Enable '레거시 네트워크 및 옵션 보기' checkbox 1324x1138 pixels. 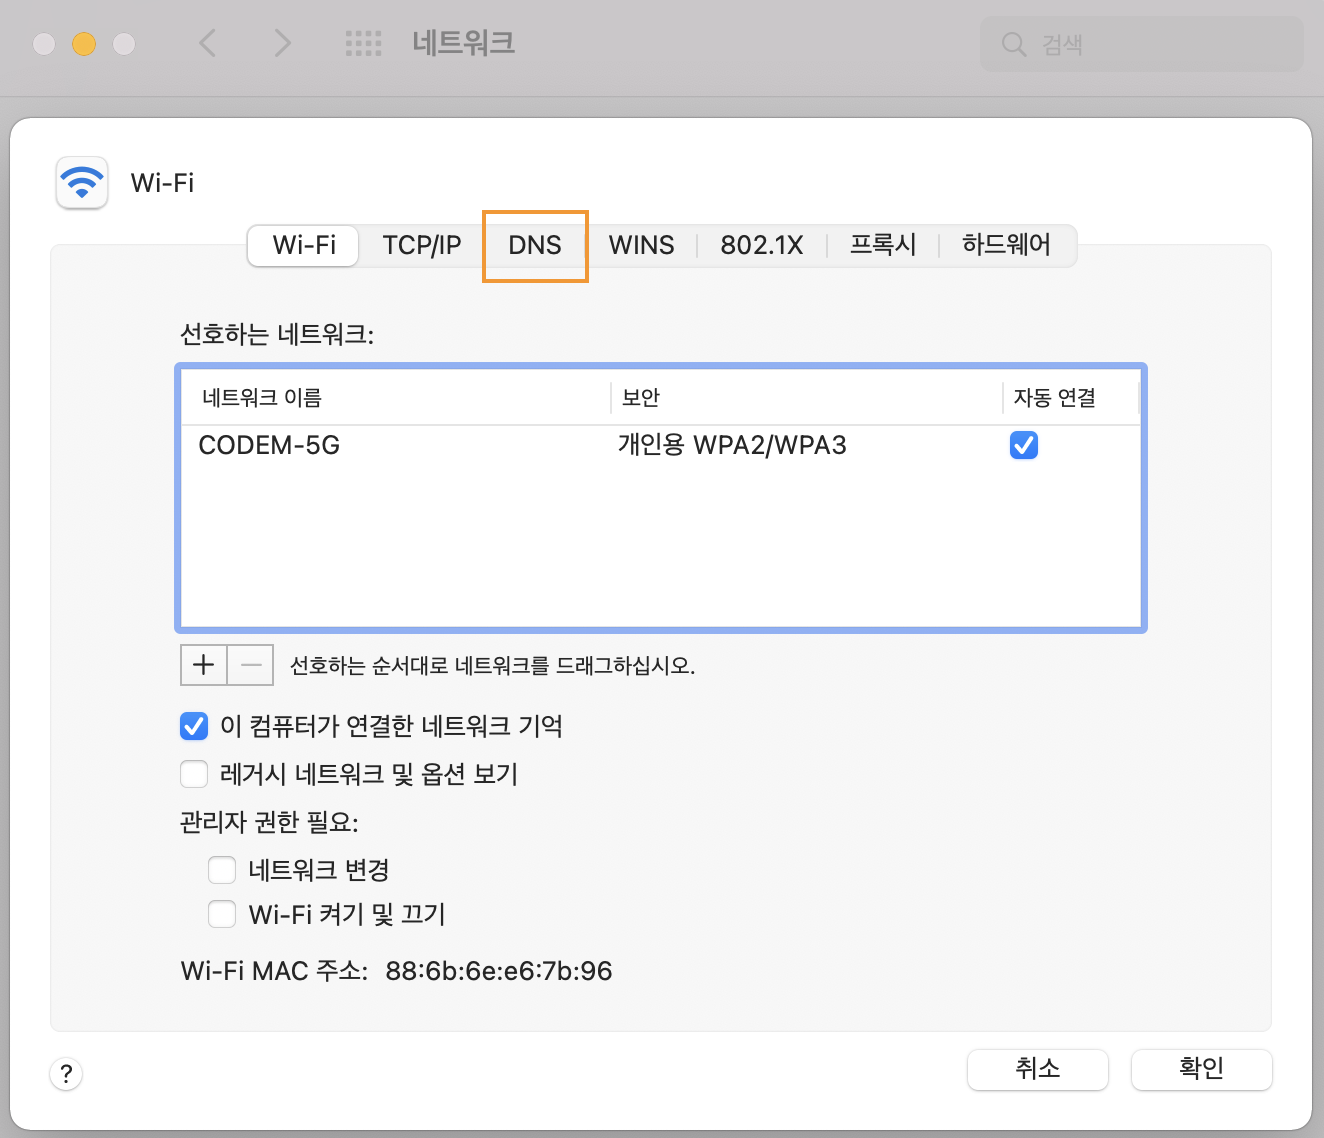click(194, 774)
